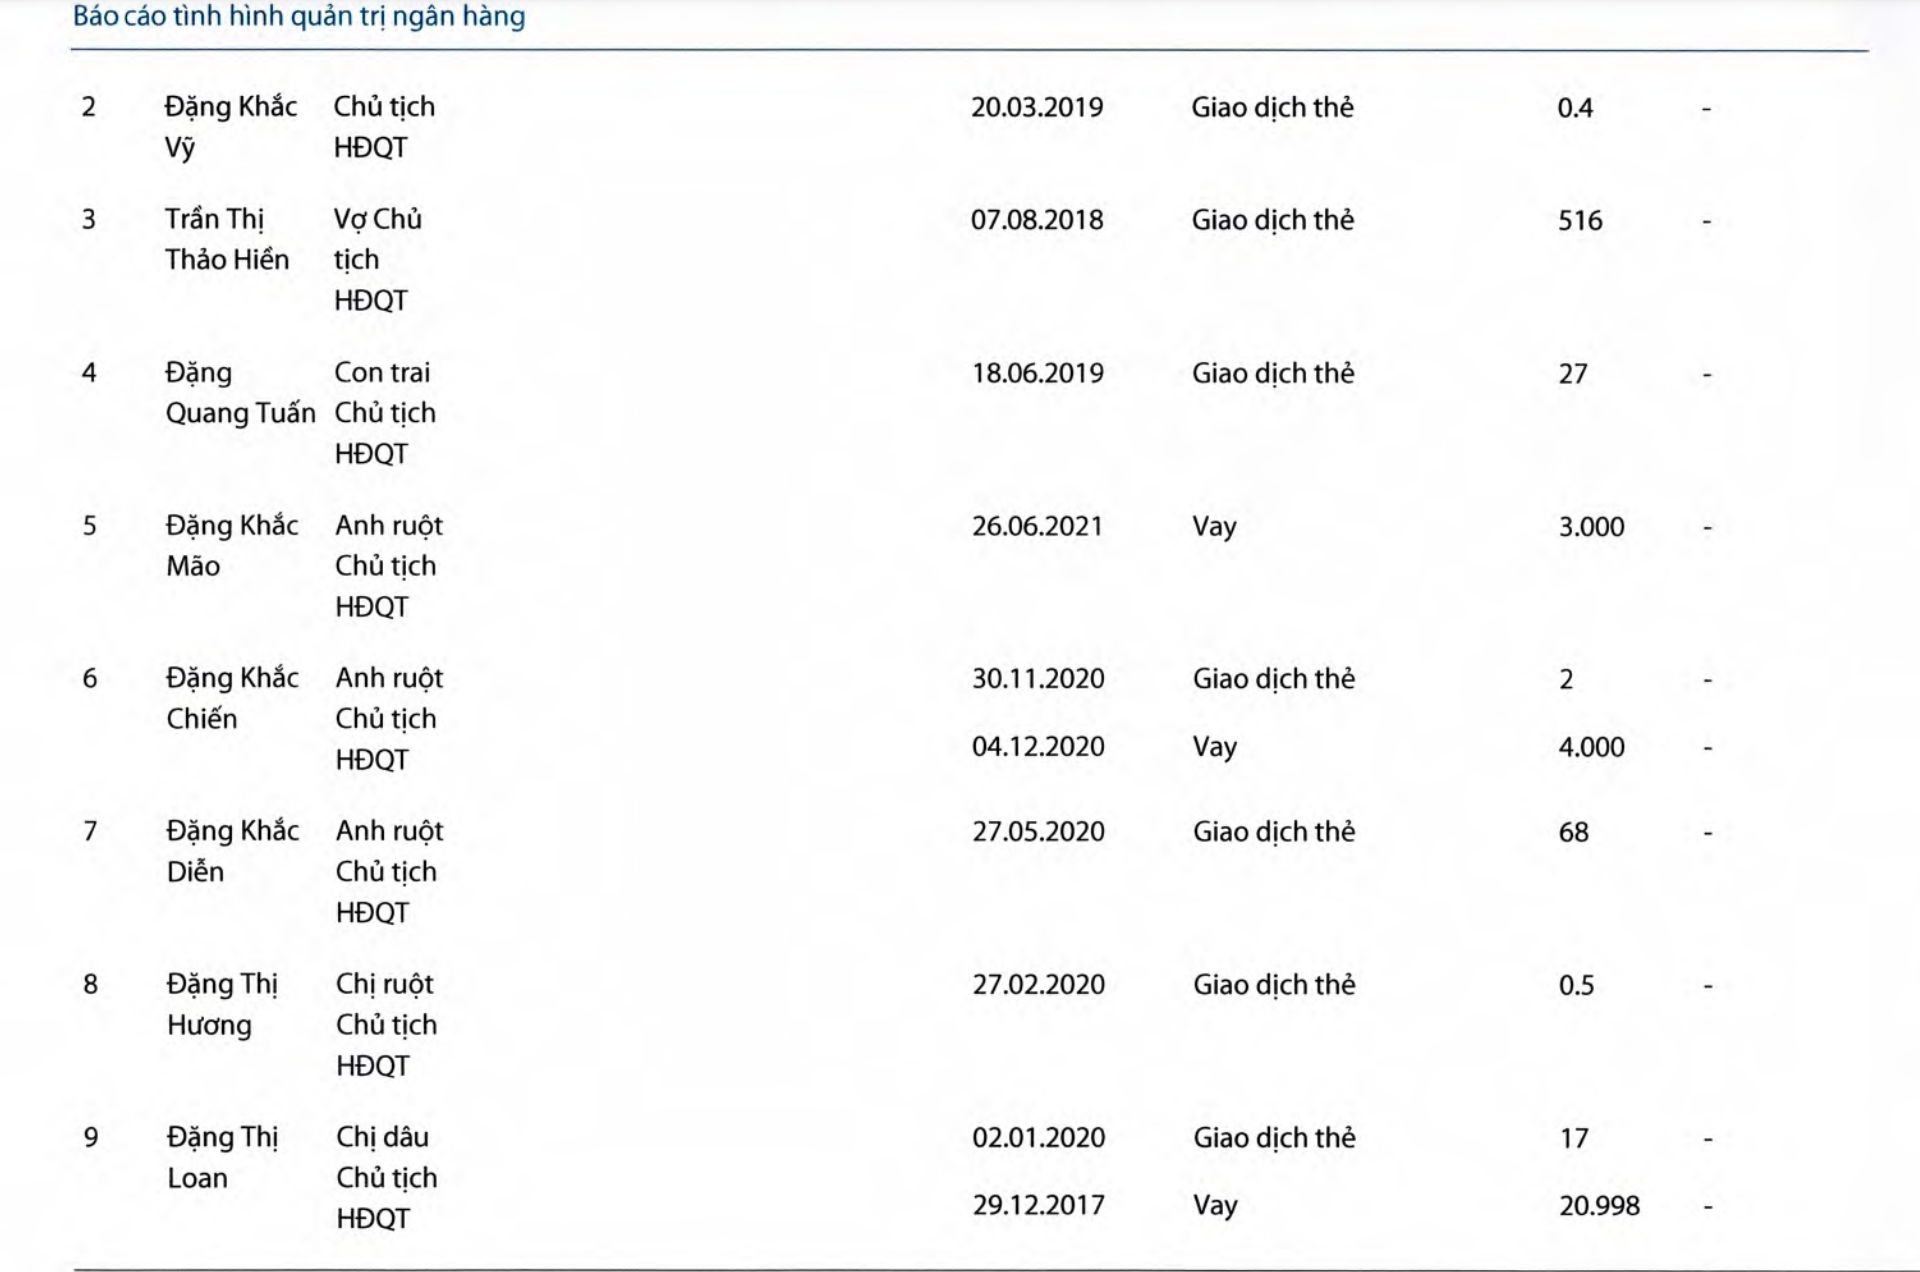Click the amount 516 in row 3
The image size is (1920, 1272).
pyautogui.click(x=1580, y=220)
